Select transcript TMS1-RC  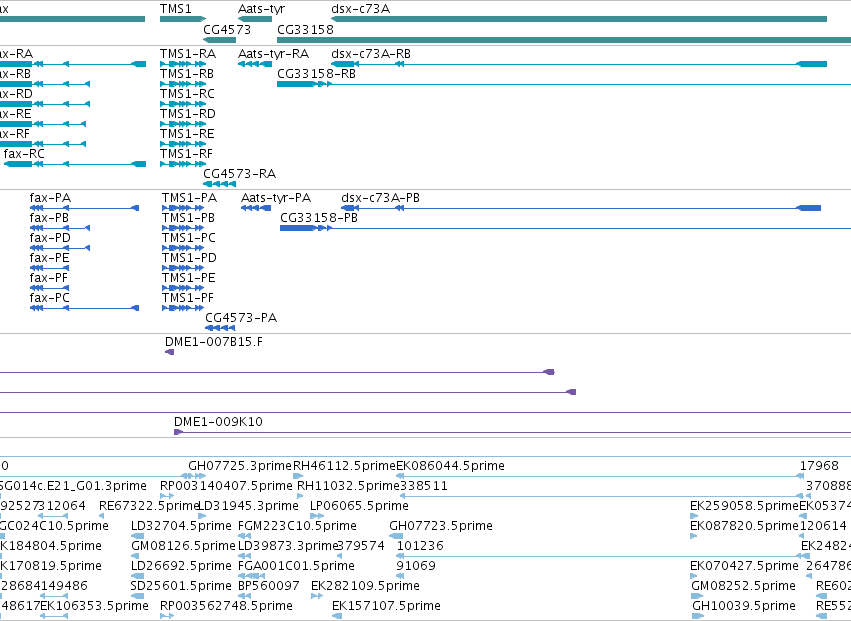187,94
